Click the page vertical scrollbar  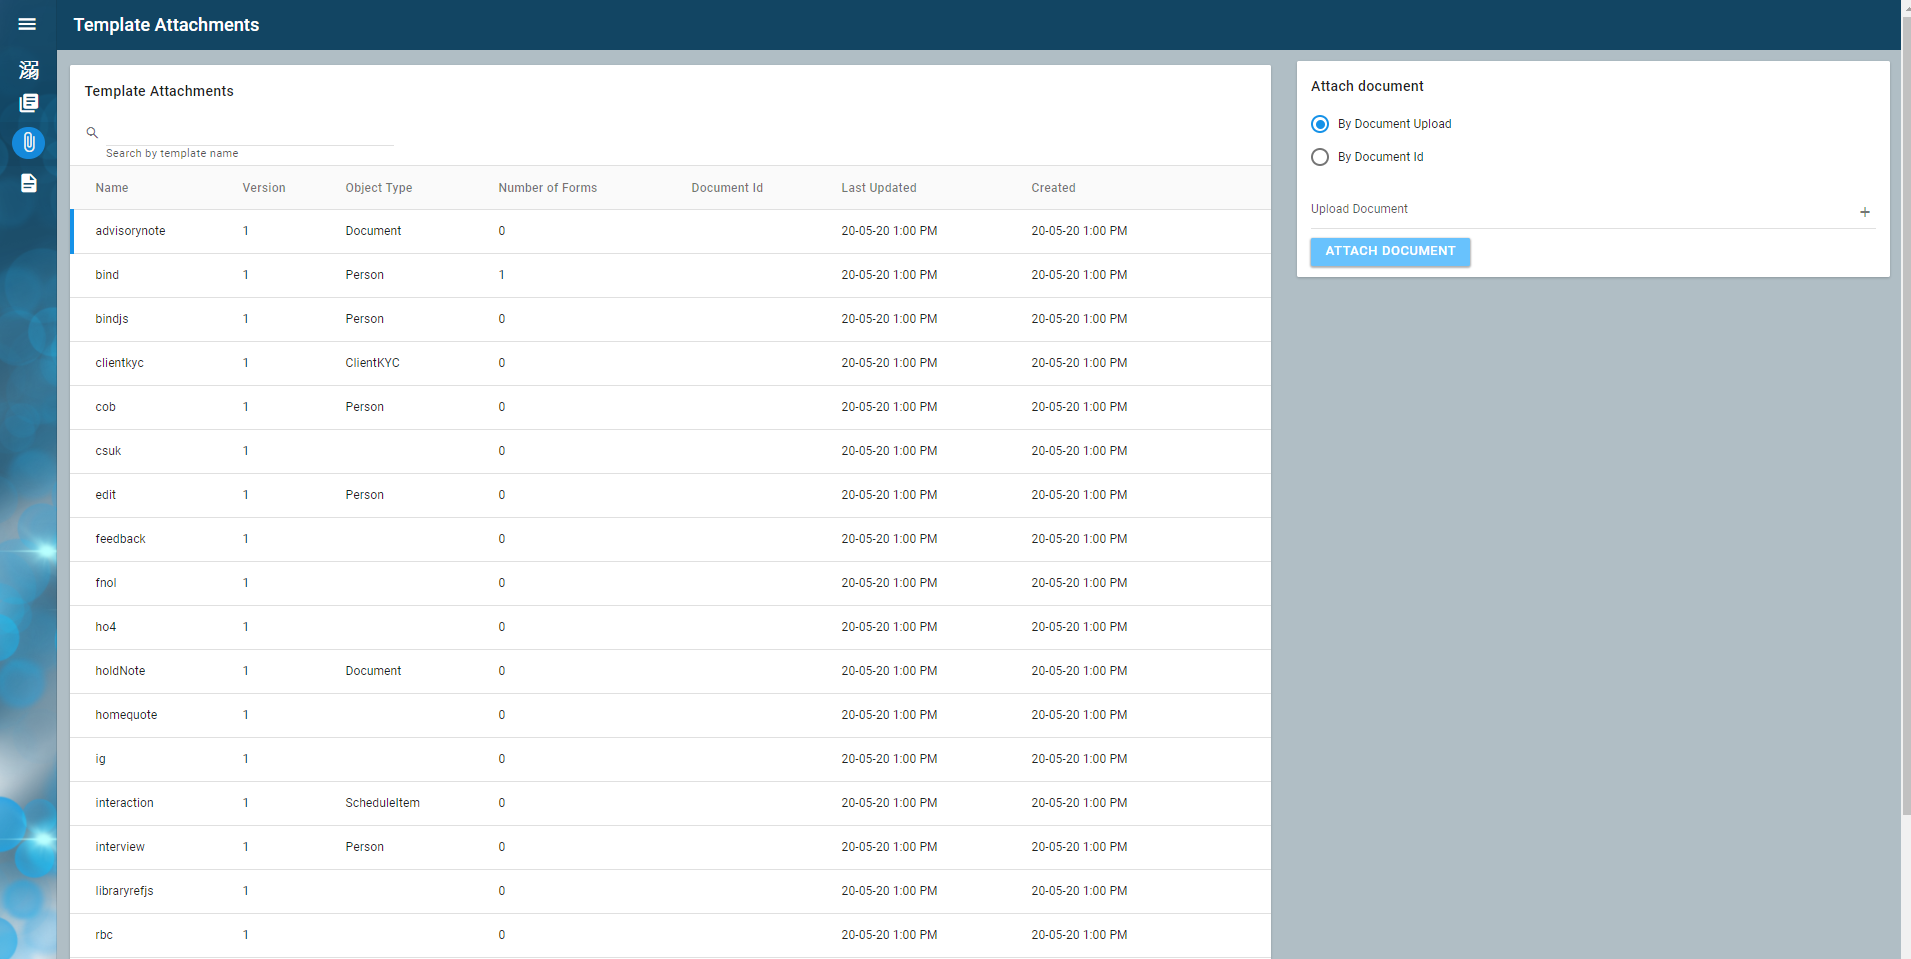1905,400
